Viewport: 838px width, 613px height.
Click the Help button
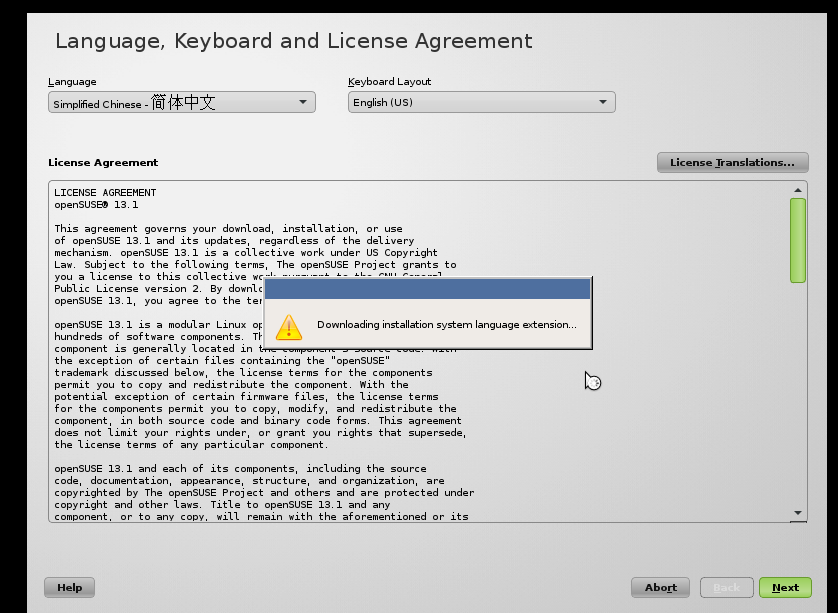coord(69,587)
